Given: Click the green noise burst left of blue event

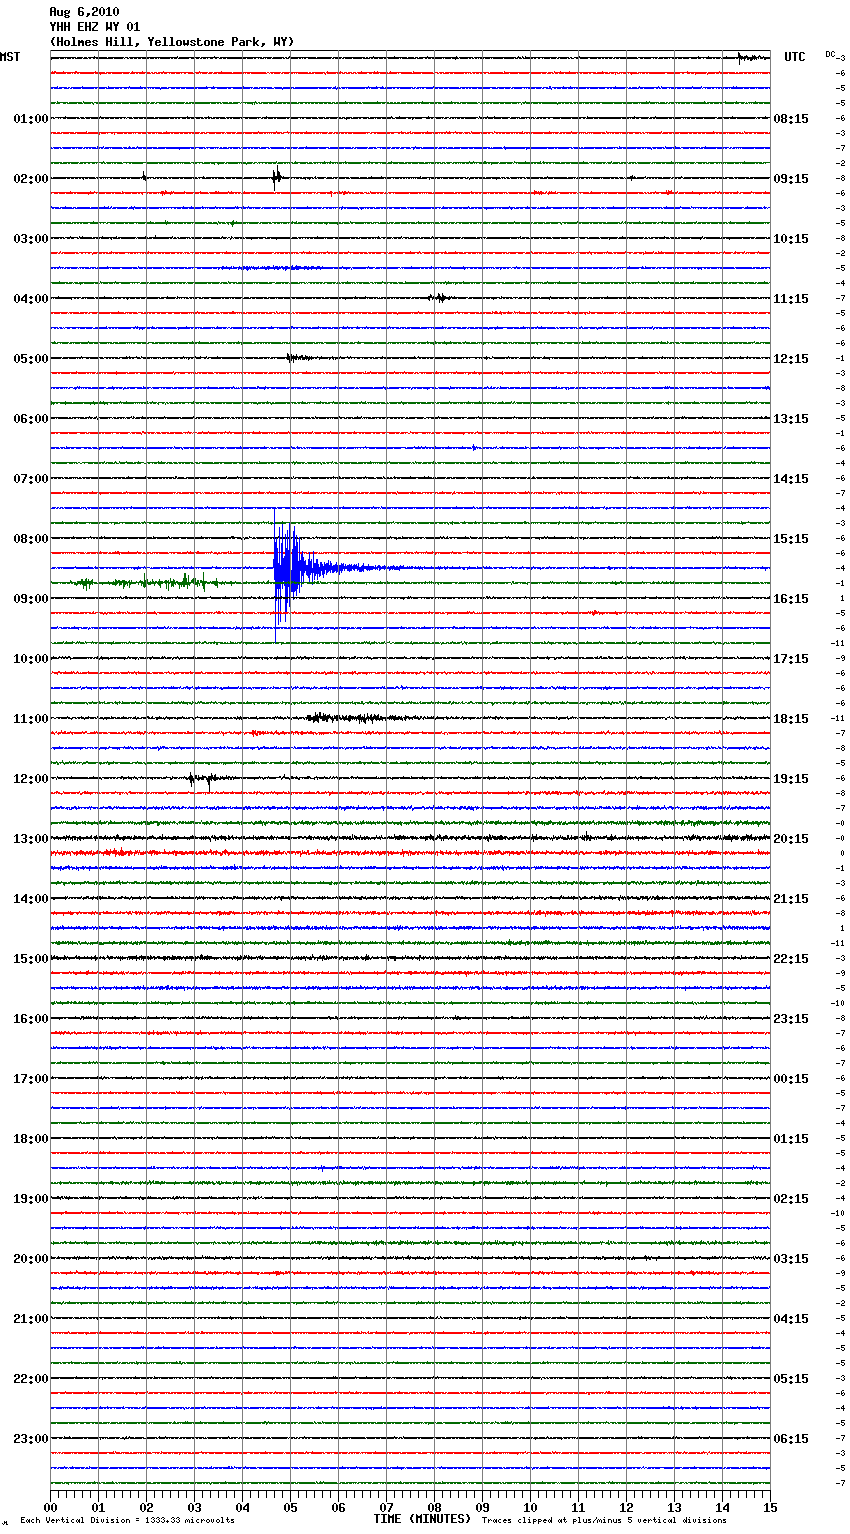Looking at the screenshot, I should point(145,582).
